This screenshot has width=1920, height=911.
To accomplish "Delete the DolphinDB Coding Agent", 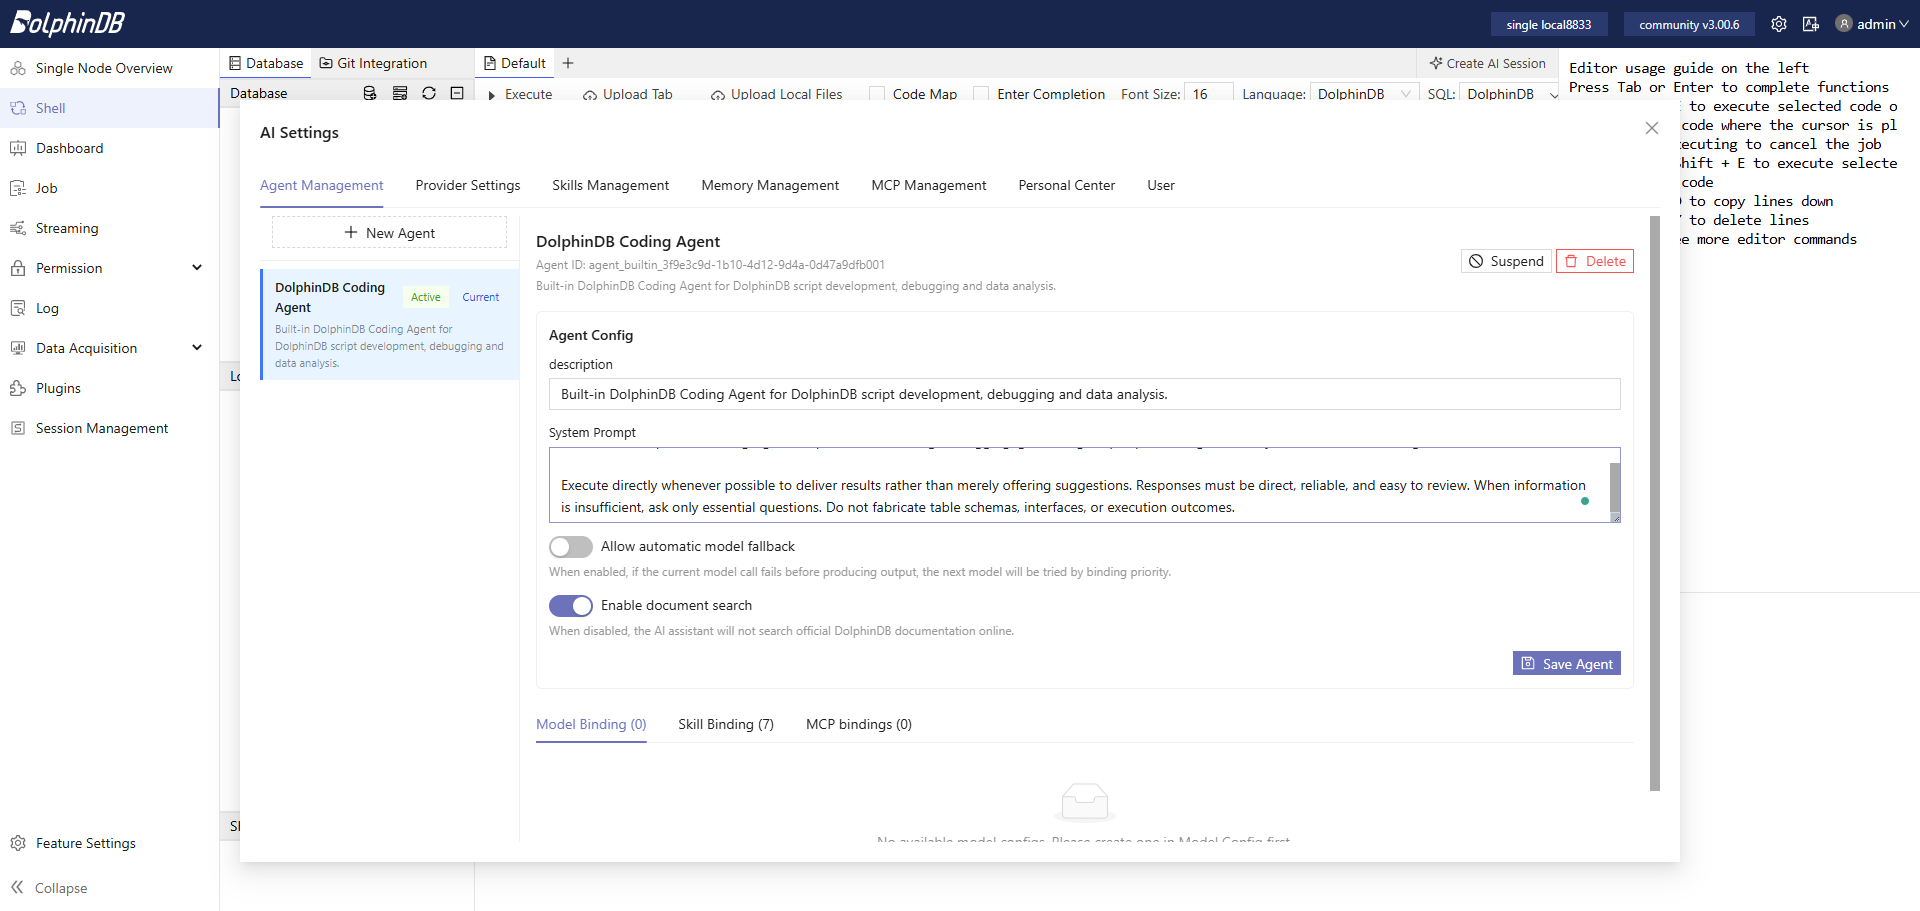I will click(1595, 261).
